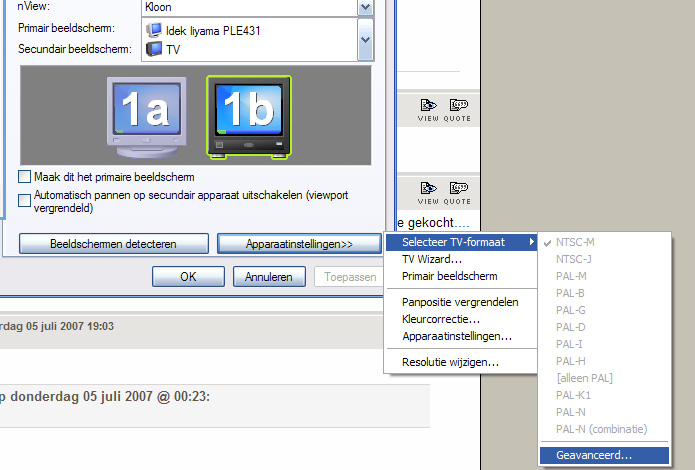
Task: Open Kleurcorrectie menu item
Action: point(461,319)
